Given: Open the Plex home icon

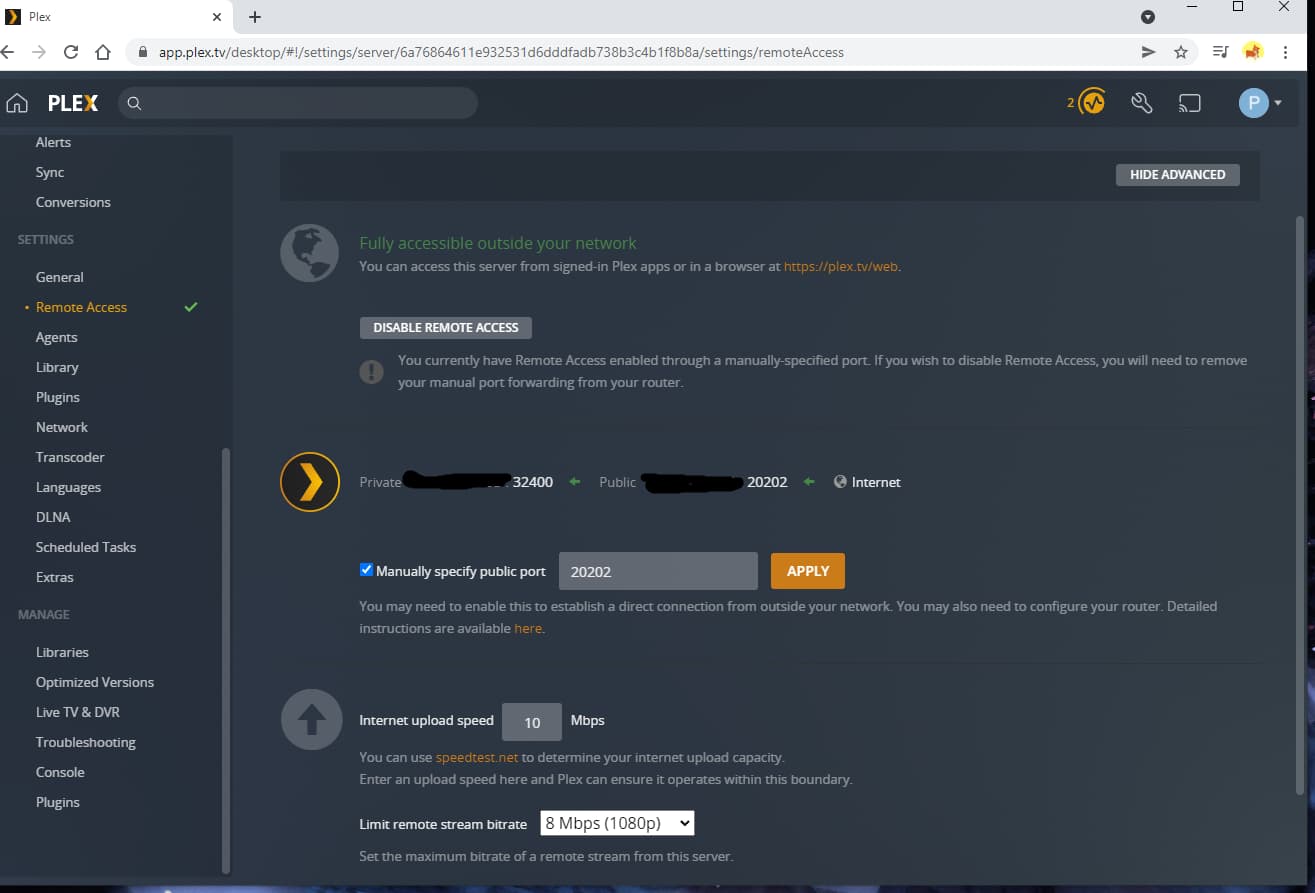Looking at the screenshot, I should point(17,103).
